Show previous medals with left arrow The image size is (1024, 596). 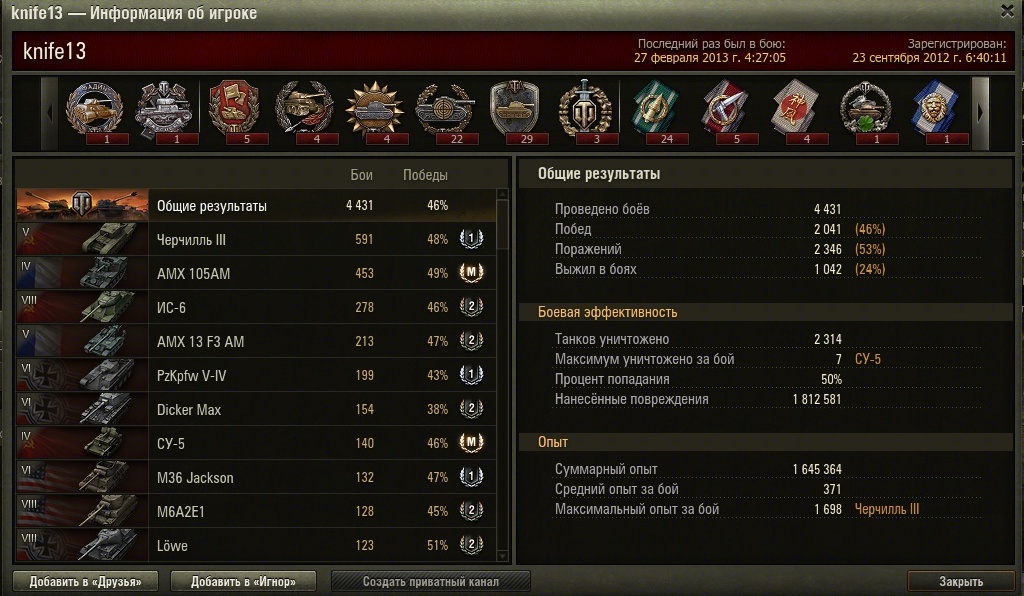[50, 113]
